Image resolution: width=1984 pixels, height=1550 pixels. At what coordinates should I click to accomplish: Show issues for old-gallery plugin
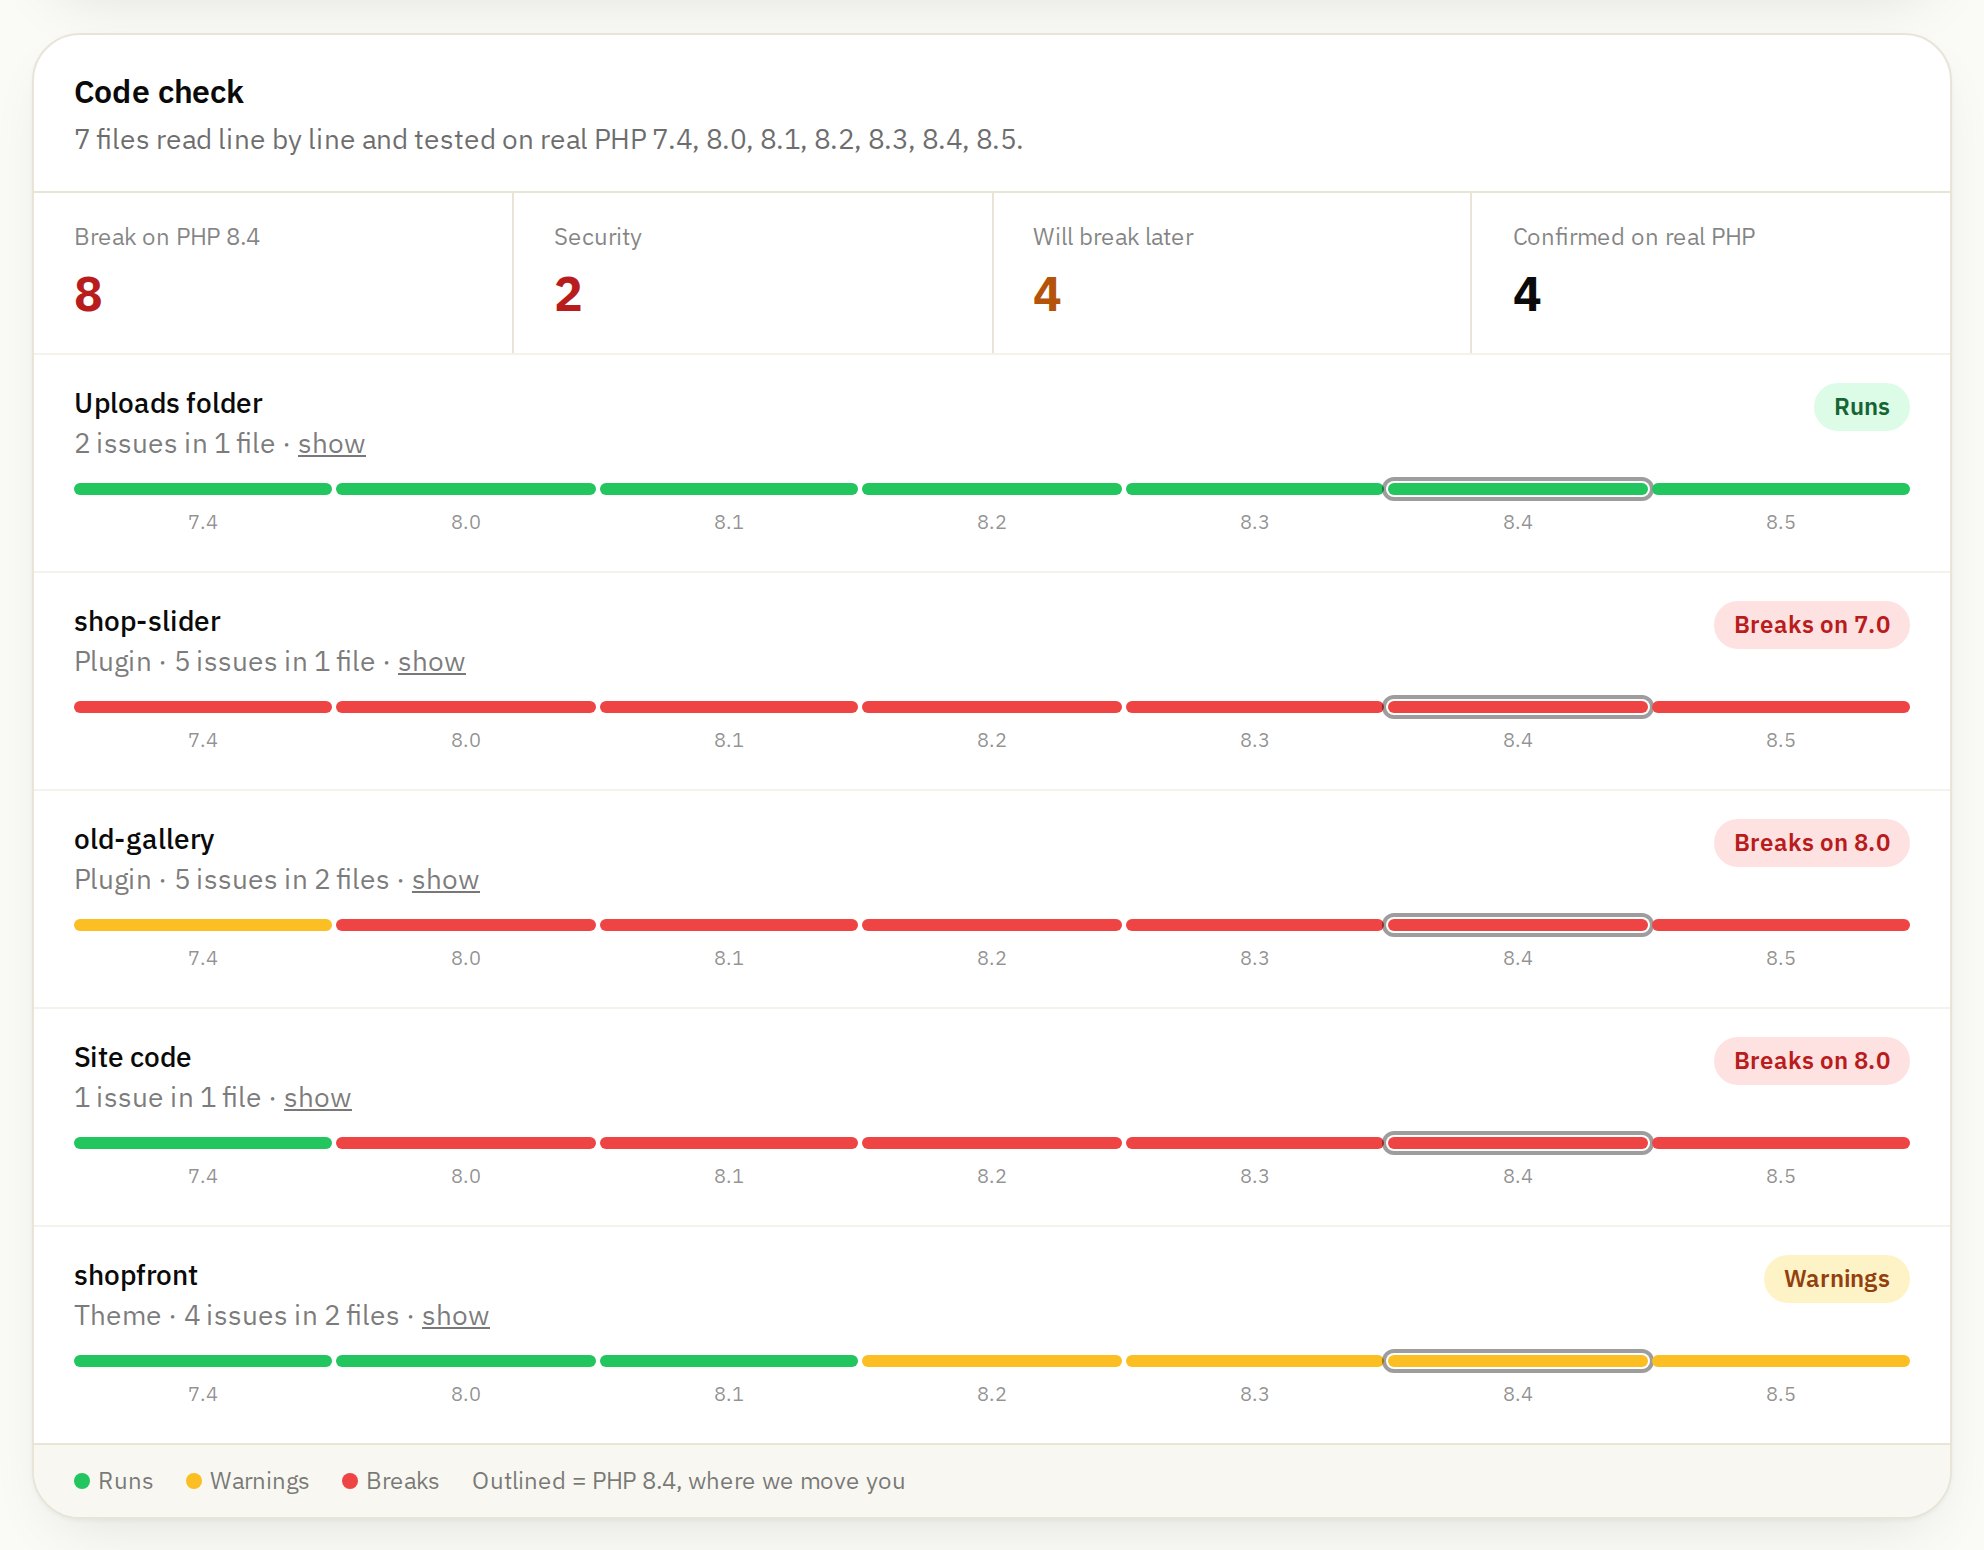coord(445,879)
